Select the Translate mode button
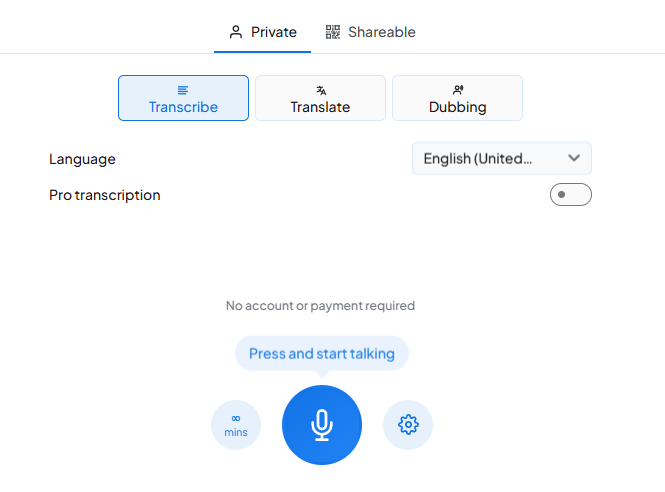665x492 pixels. click(320, 98)
